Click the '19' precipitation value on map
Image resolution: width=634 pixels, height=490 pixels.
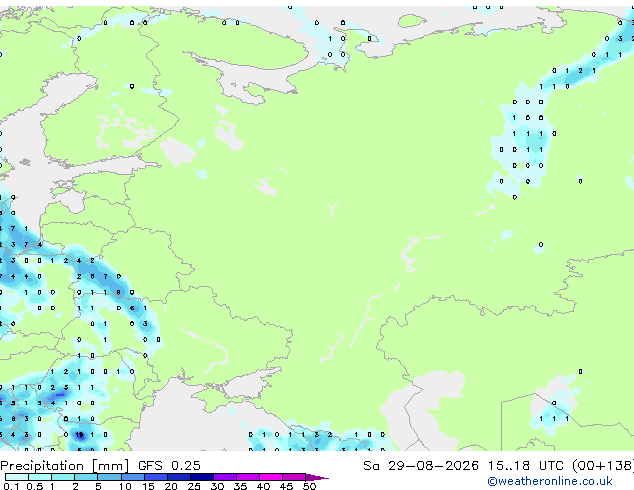[x=79, y=435]
